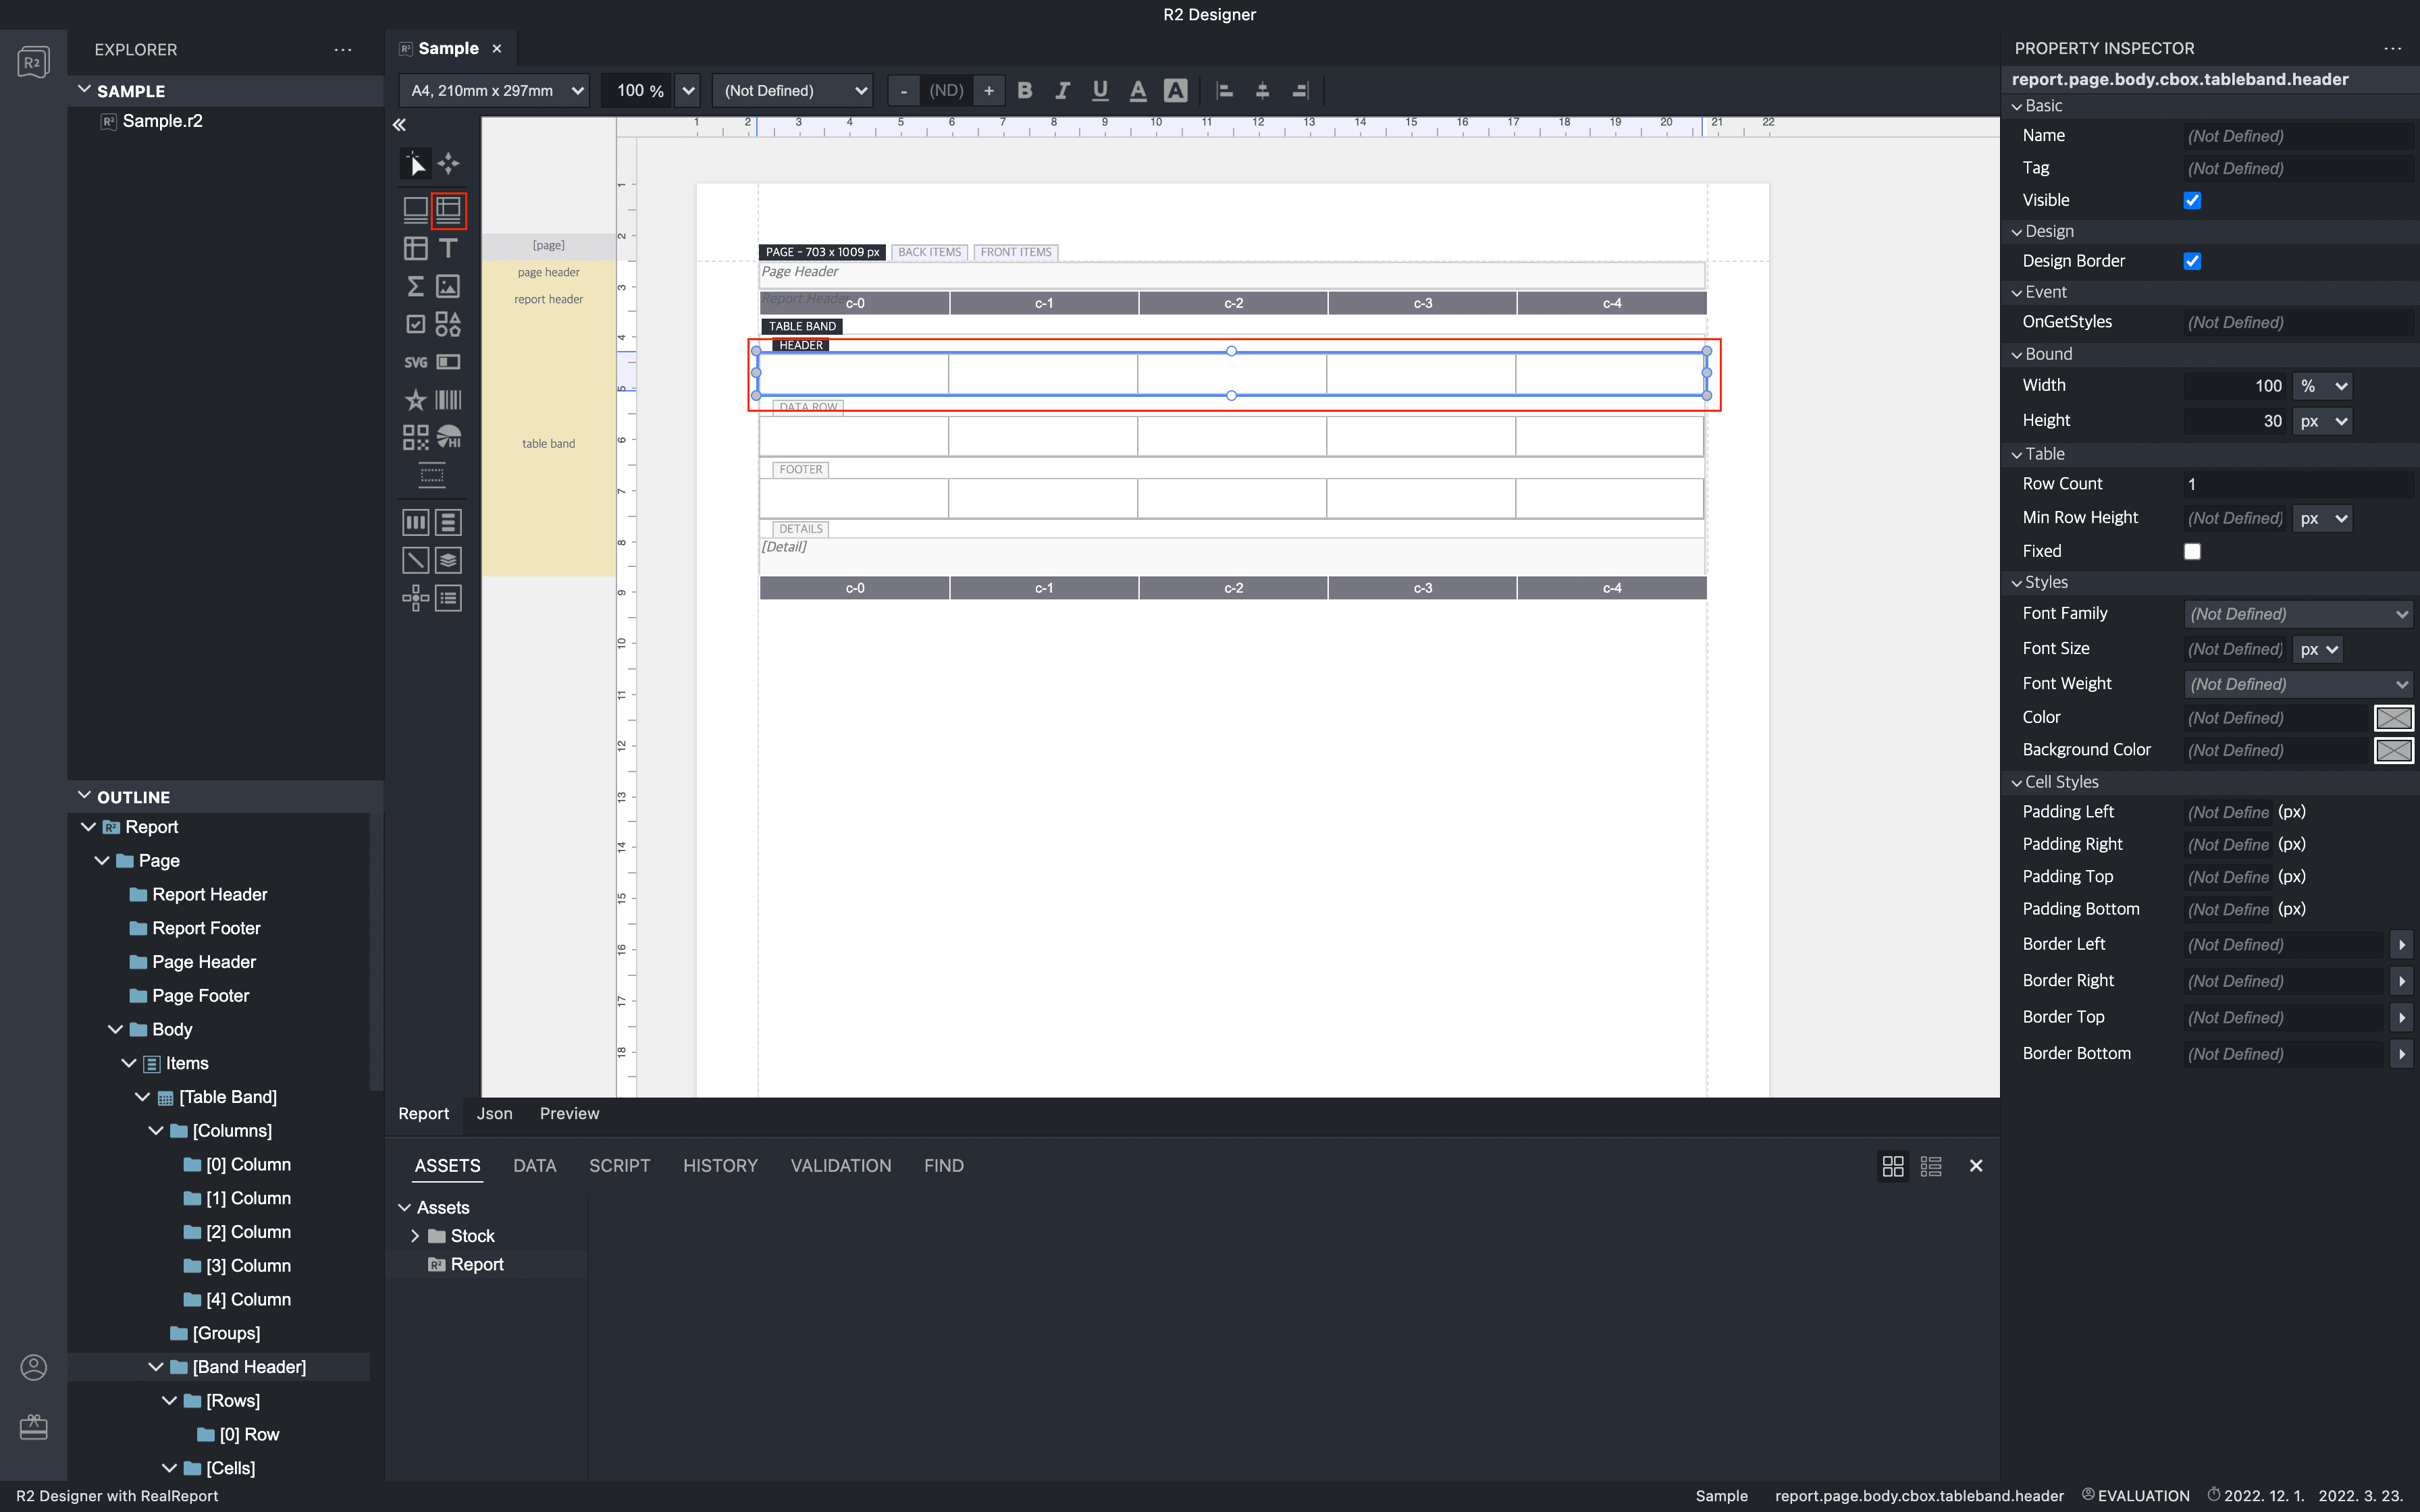2420x1512 pixels.
Task: Open the paper size dropdown
Action: pyautogui.click(x=494, y=90)
